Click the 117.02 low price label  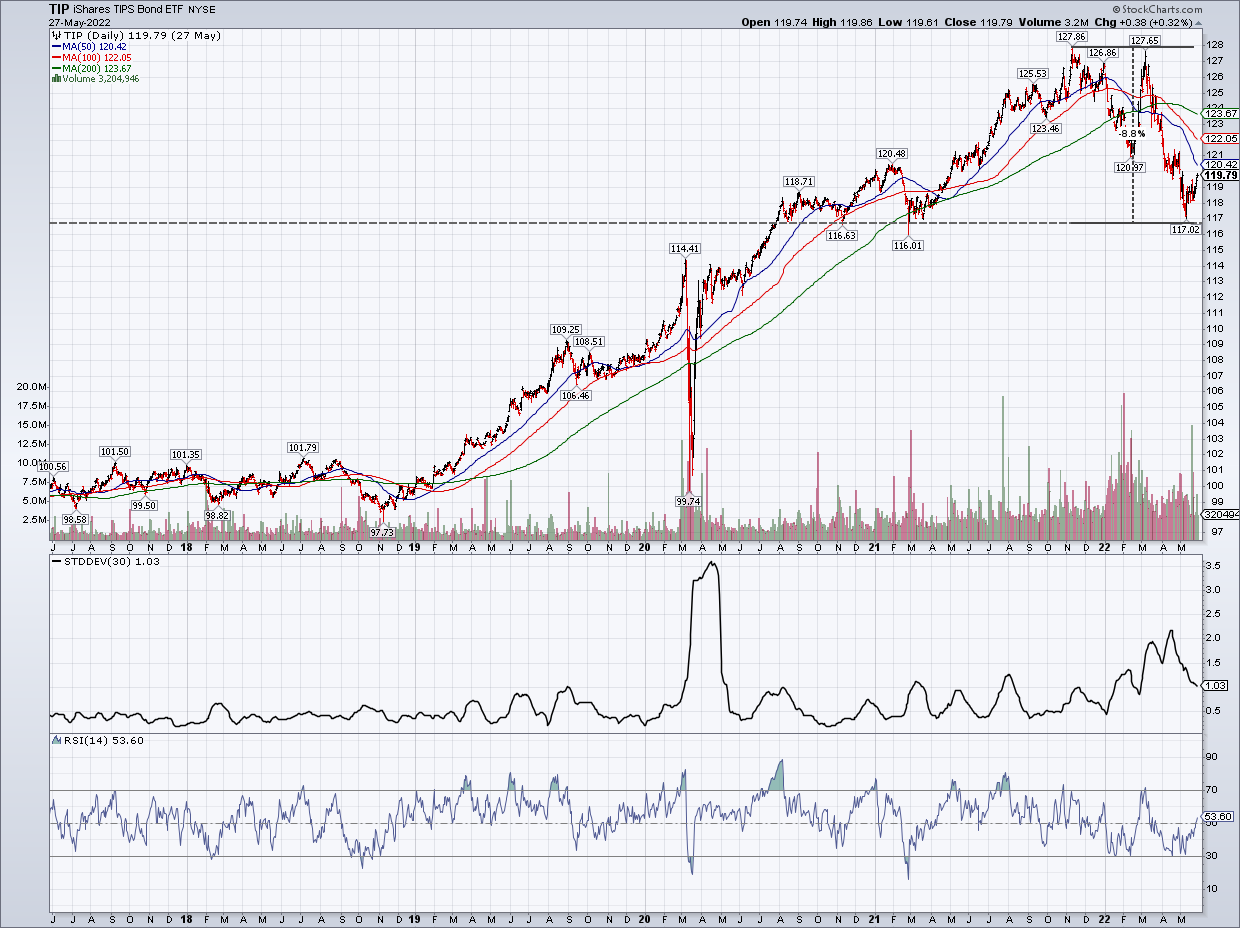(1186, 229)
